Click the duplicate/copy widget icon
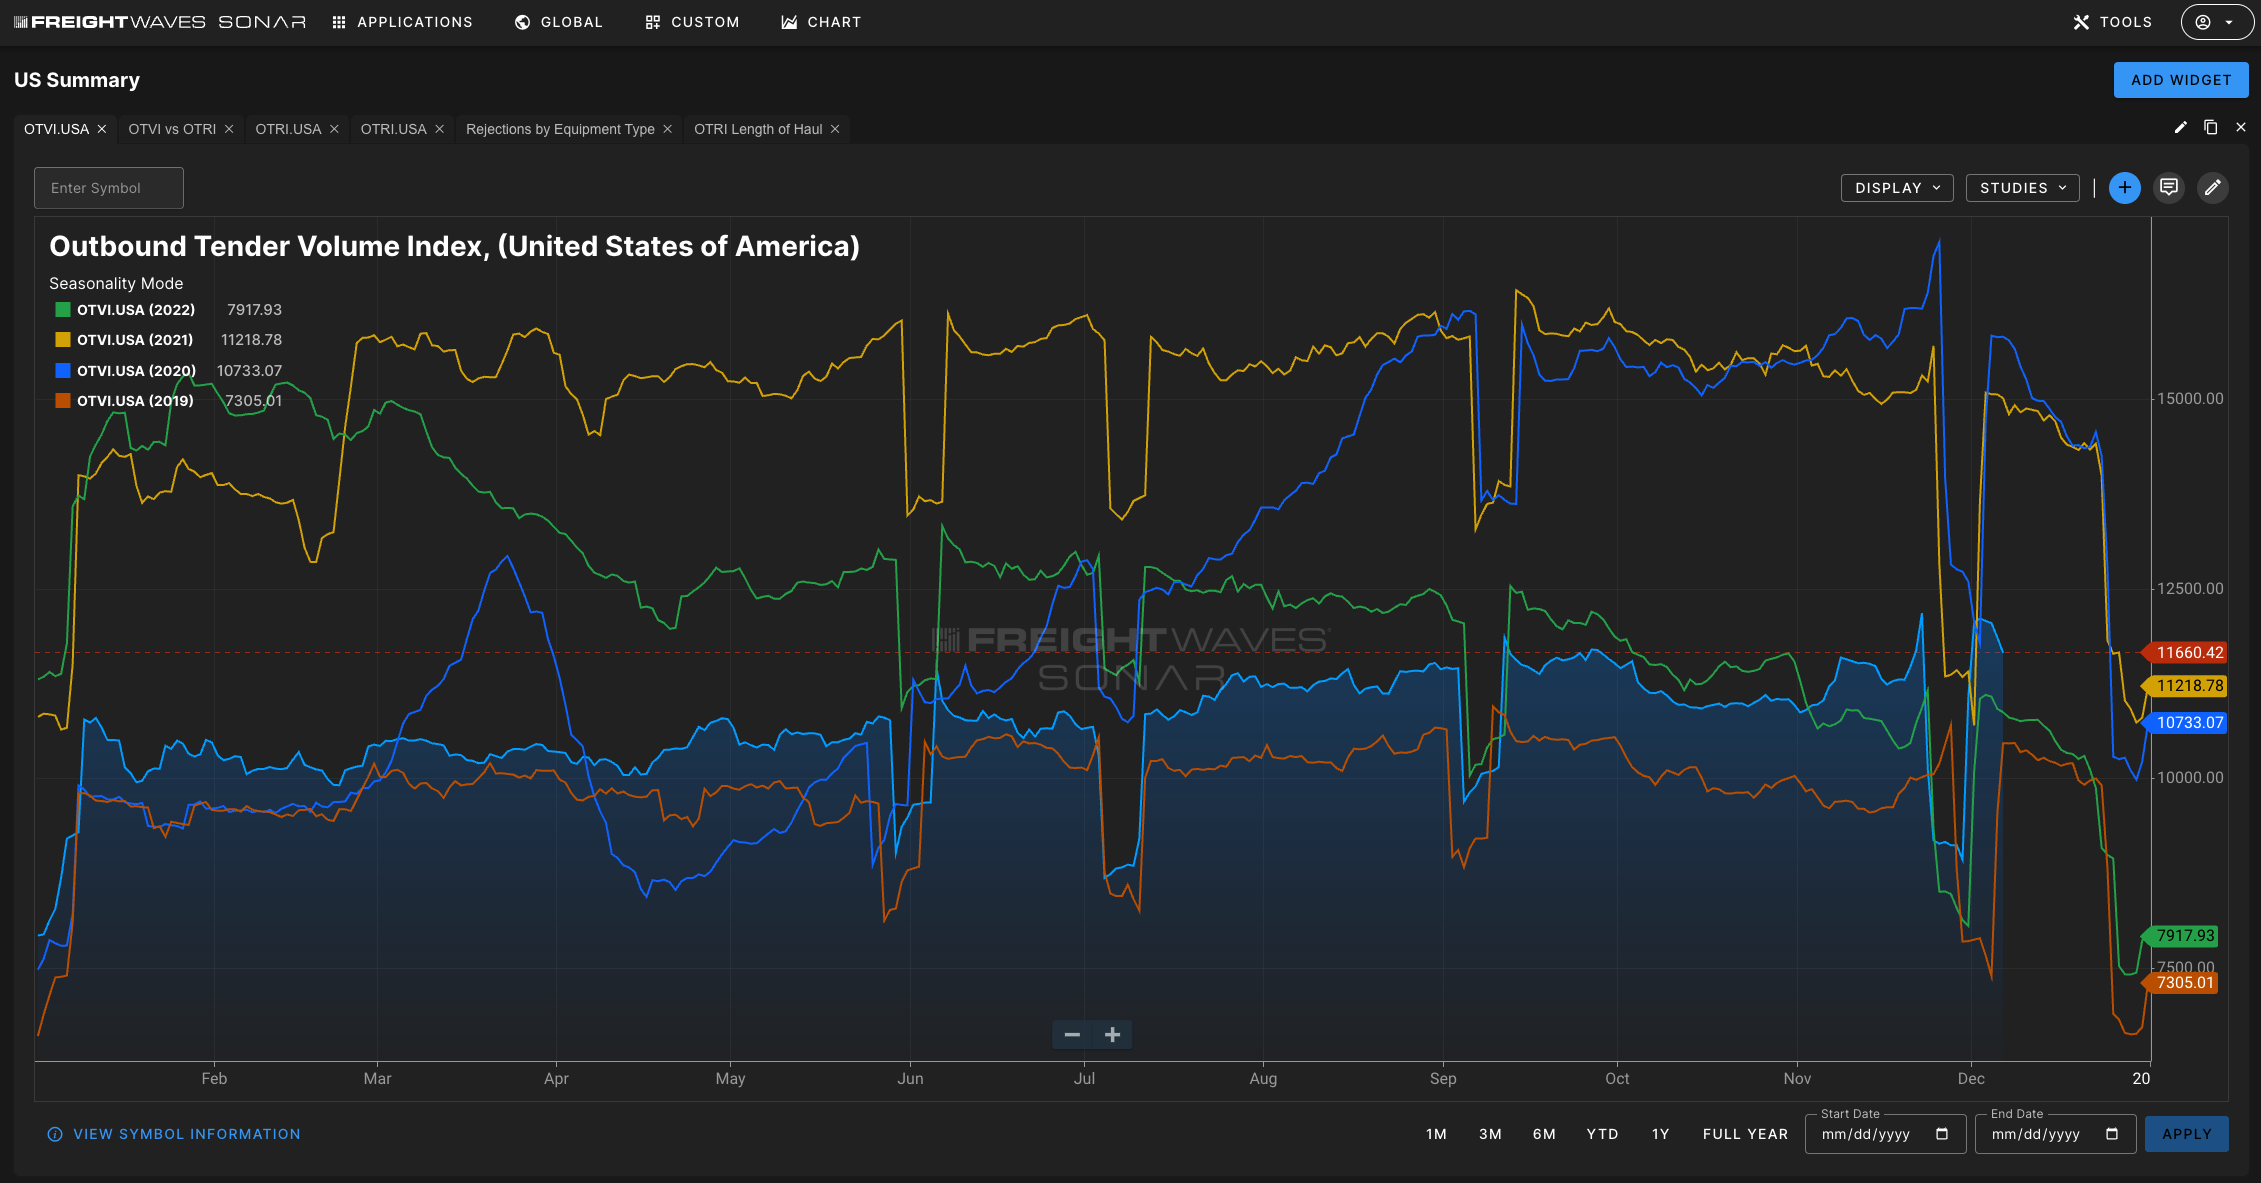The image size is (2261, 1183). coord(2210,127)
